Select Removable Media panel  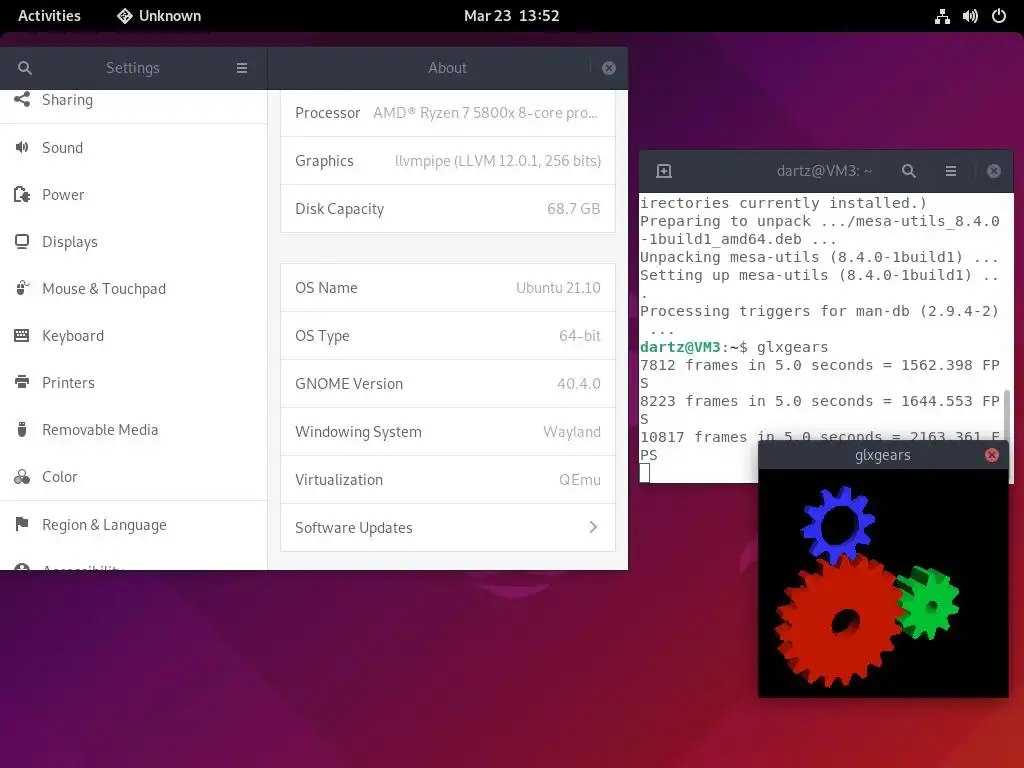(134, 430)
